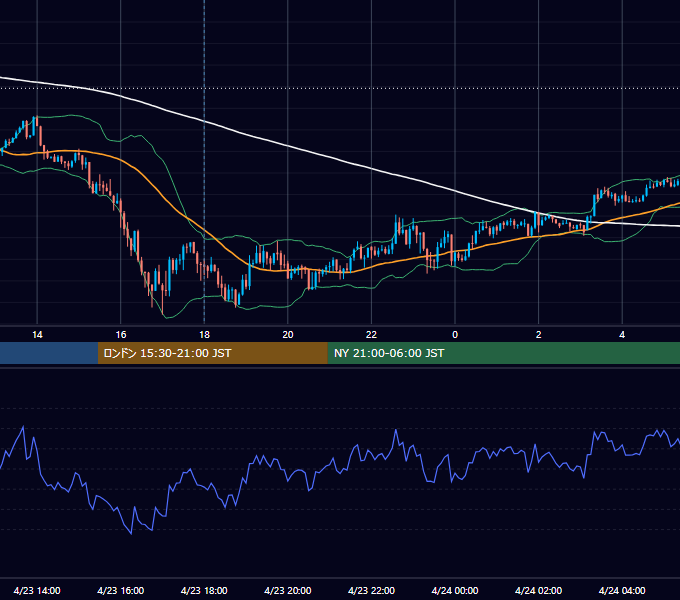
Task: Click the 0 hour axis label
Action: (x=455, y=335)
